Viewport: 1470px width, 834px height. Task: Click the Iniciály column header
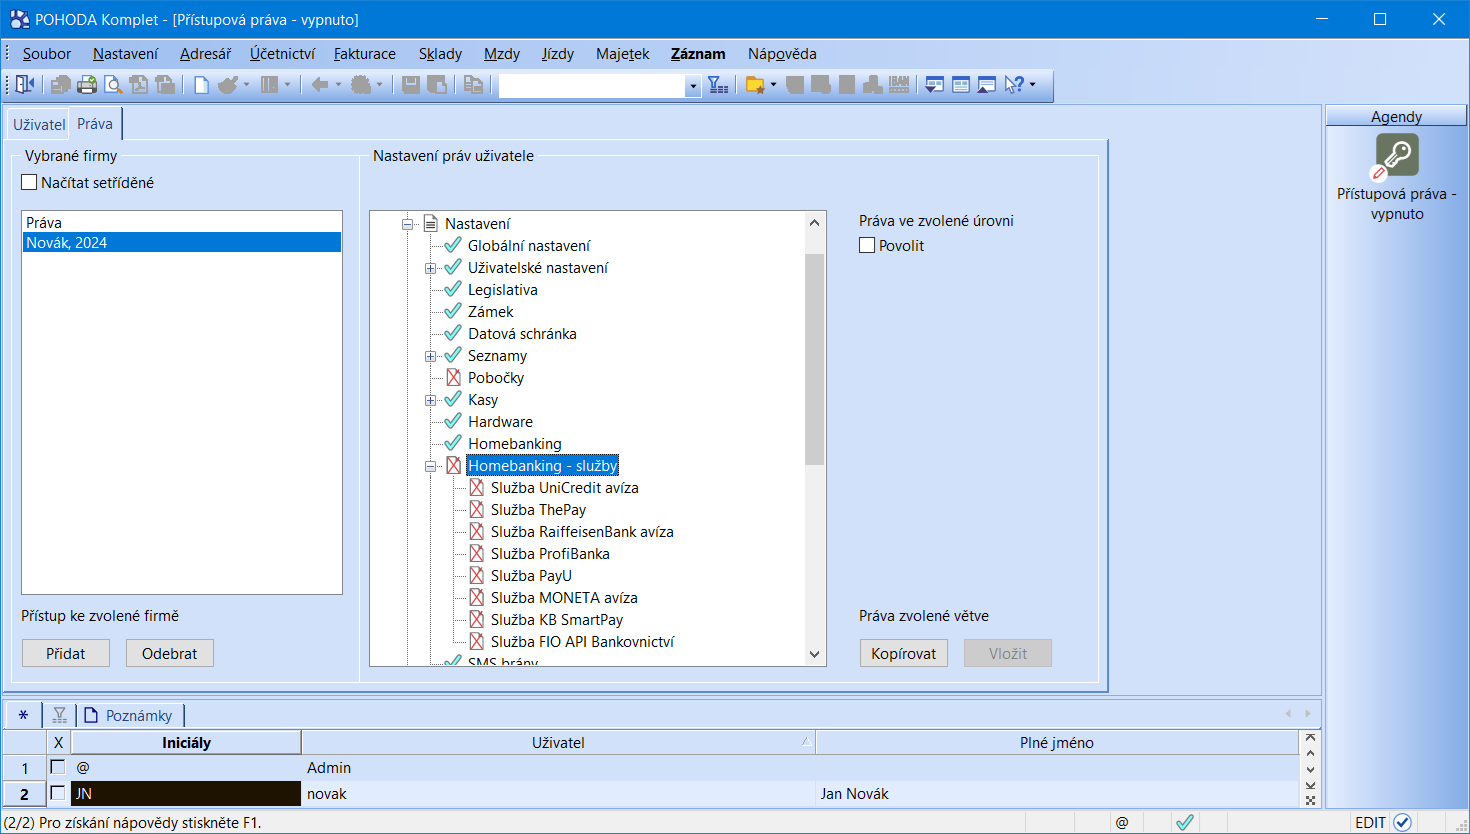[x=186, y=742]
